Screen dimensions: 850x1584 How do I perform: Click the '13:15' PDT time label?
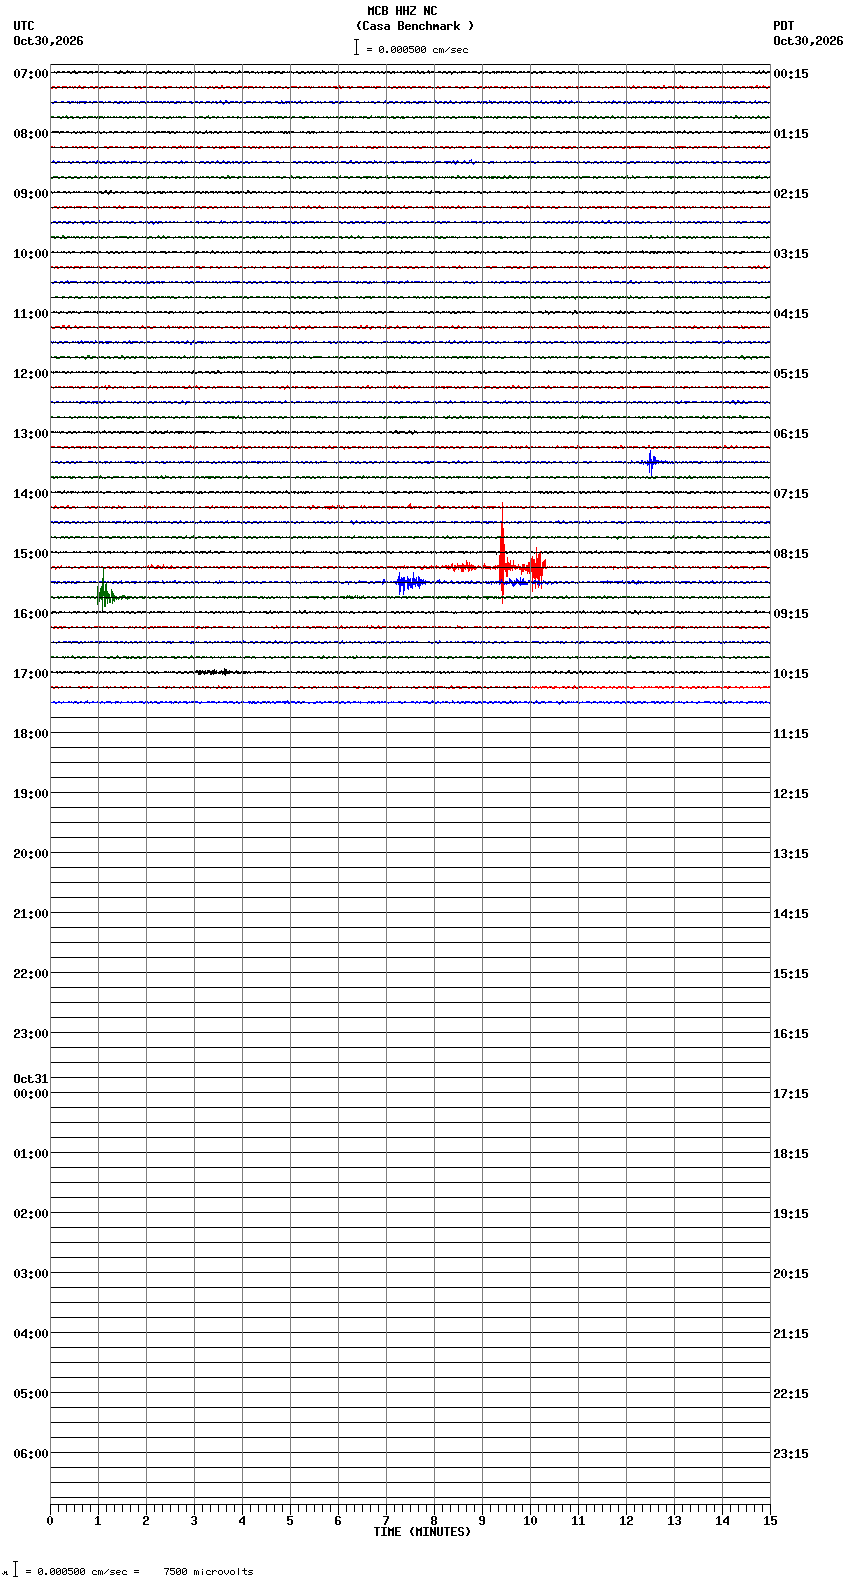pyautogui.click(x=791, y=854)
